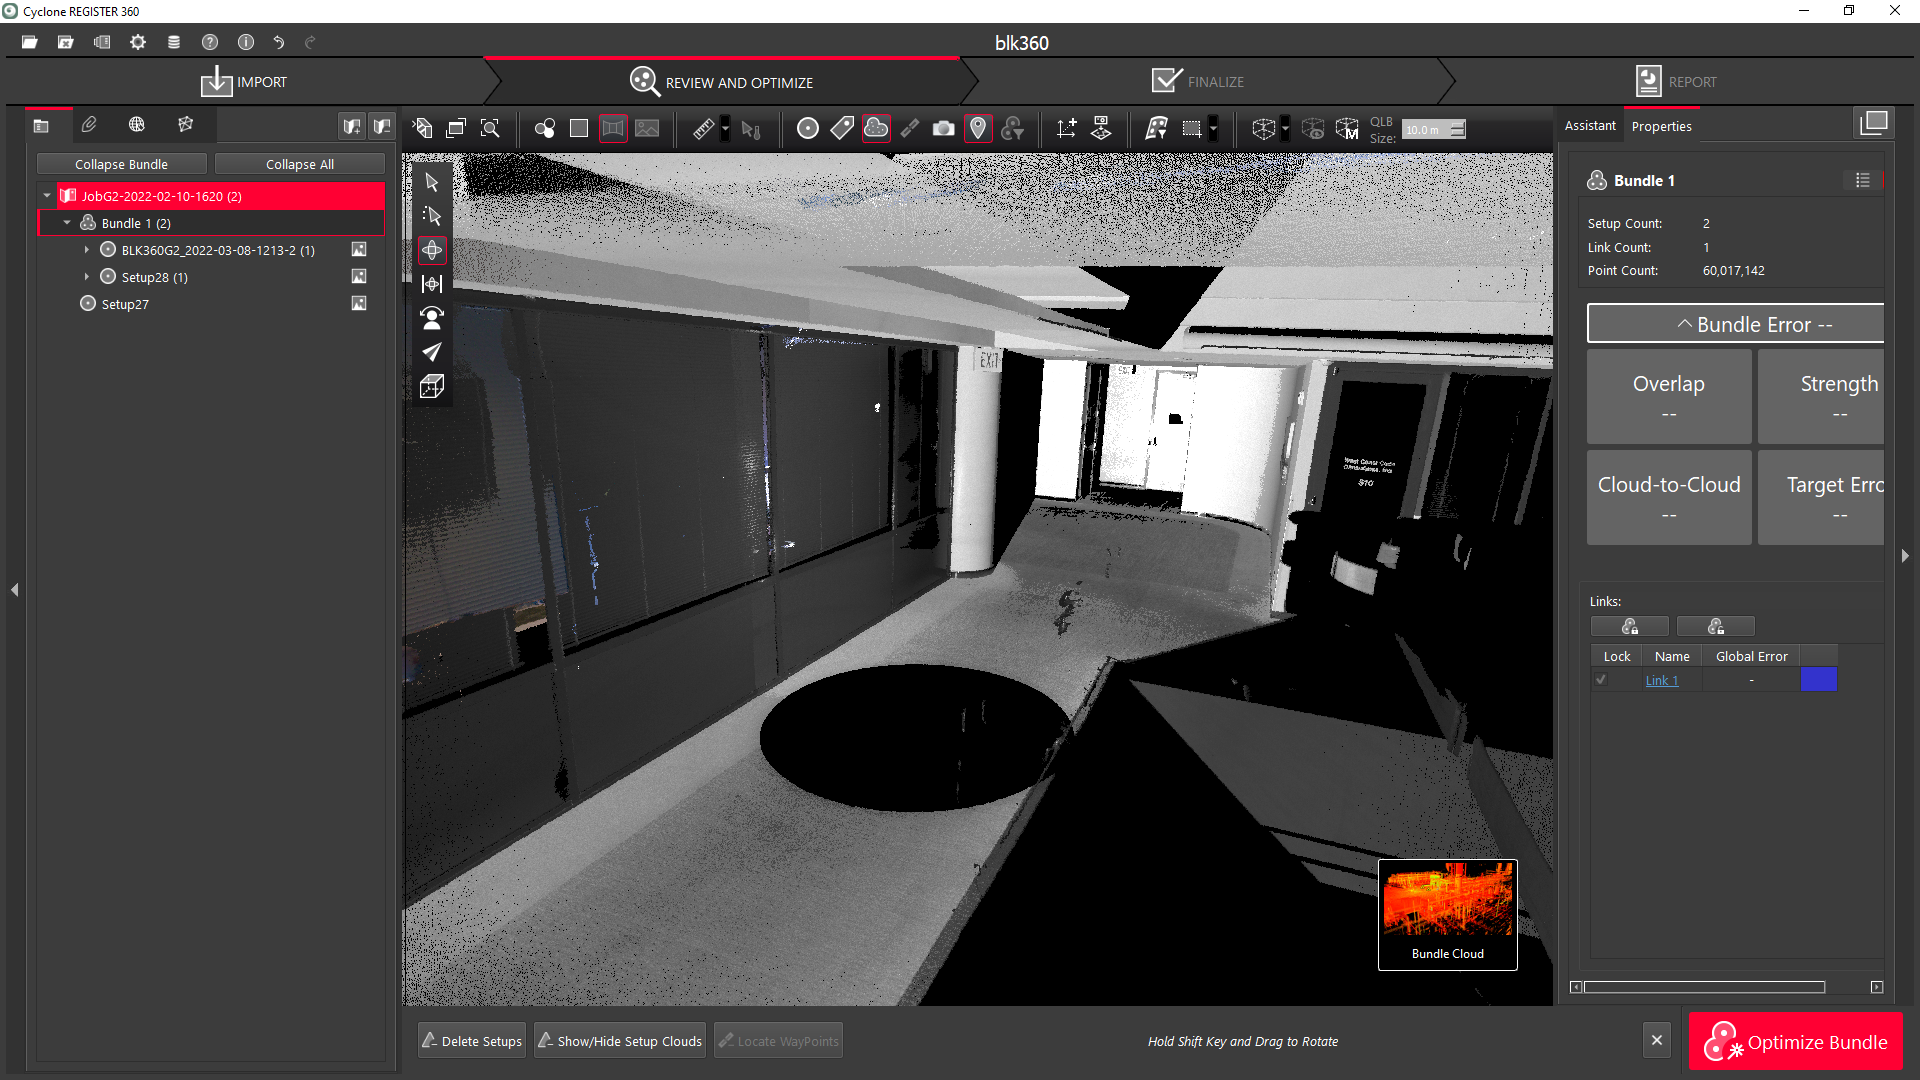This screenshot has height=1080, width=1920.
Task: Toggle image visibility for Setup28
Action: [359, 277]
